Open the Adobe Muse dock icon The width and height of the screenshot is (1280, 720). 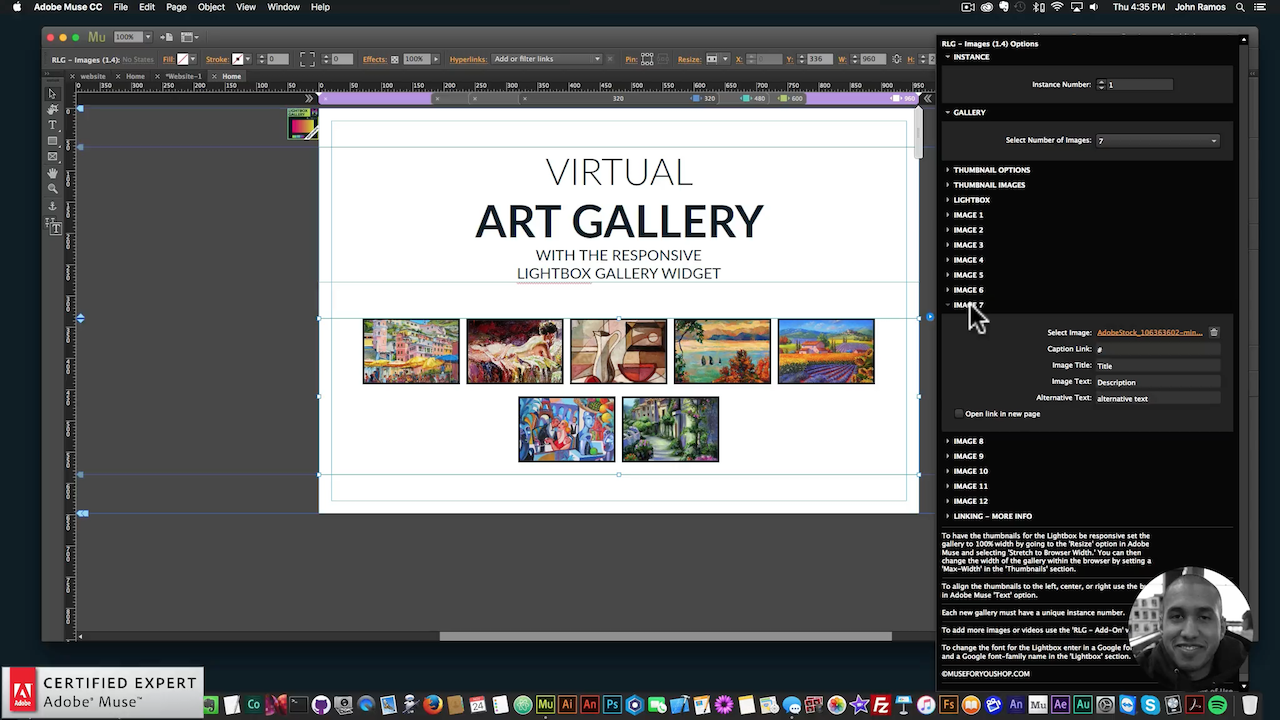coord(544,705)
